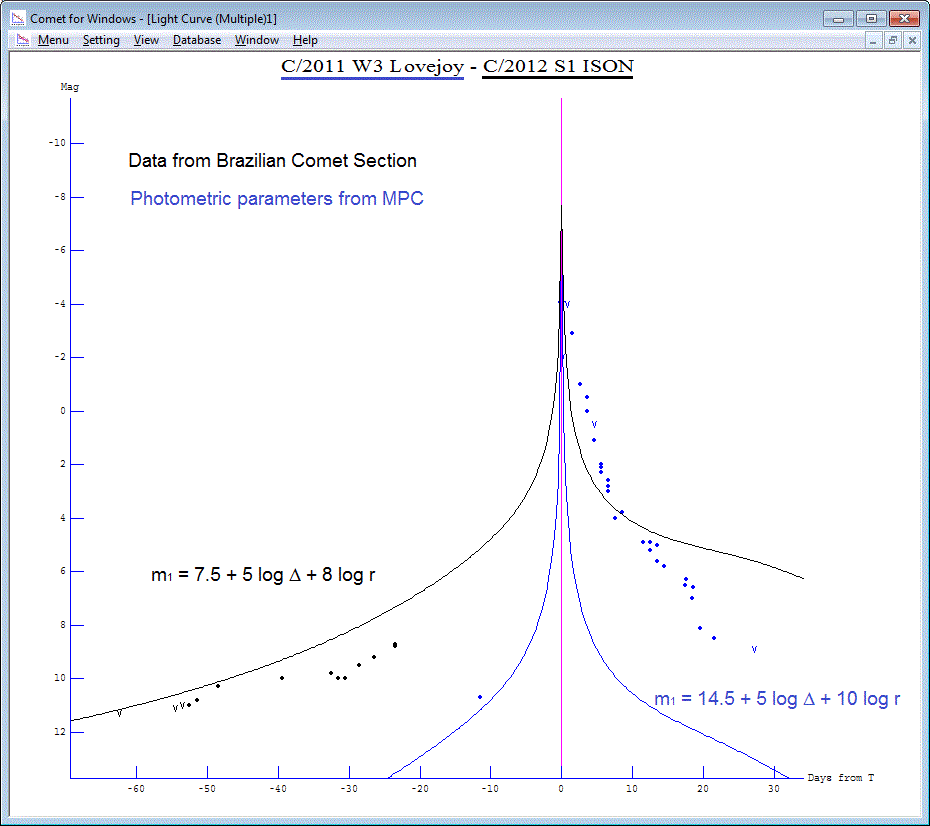Close the Comet for Windows application

tap(904, 18)
